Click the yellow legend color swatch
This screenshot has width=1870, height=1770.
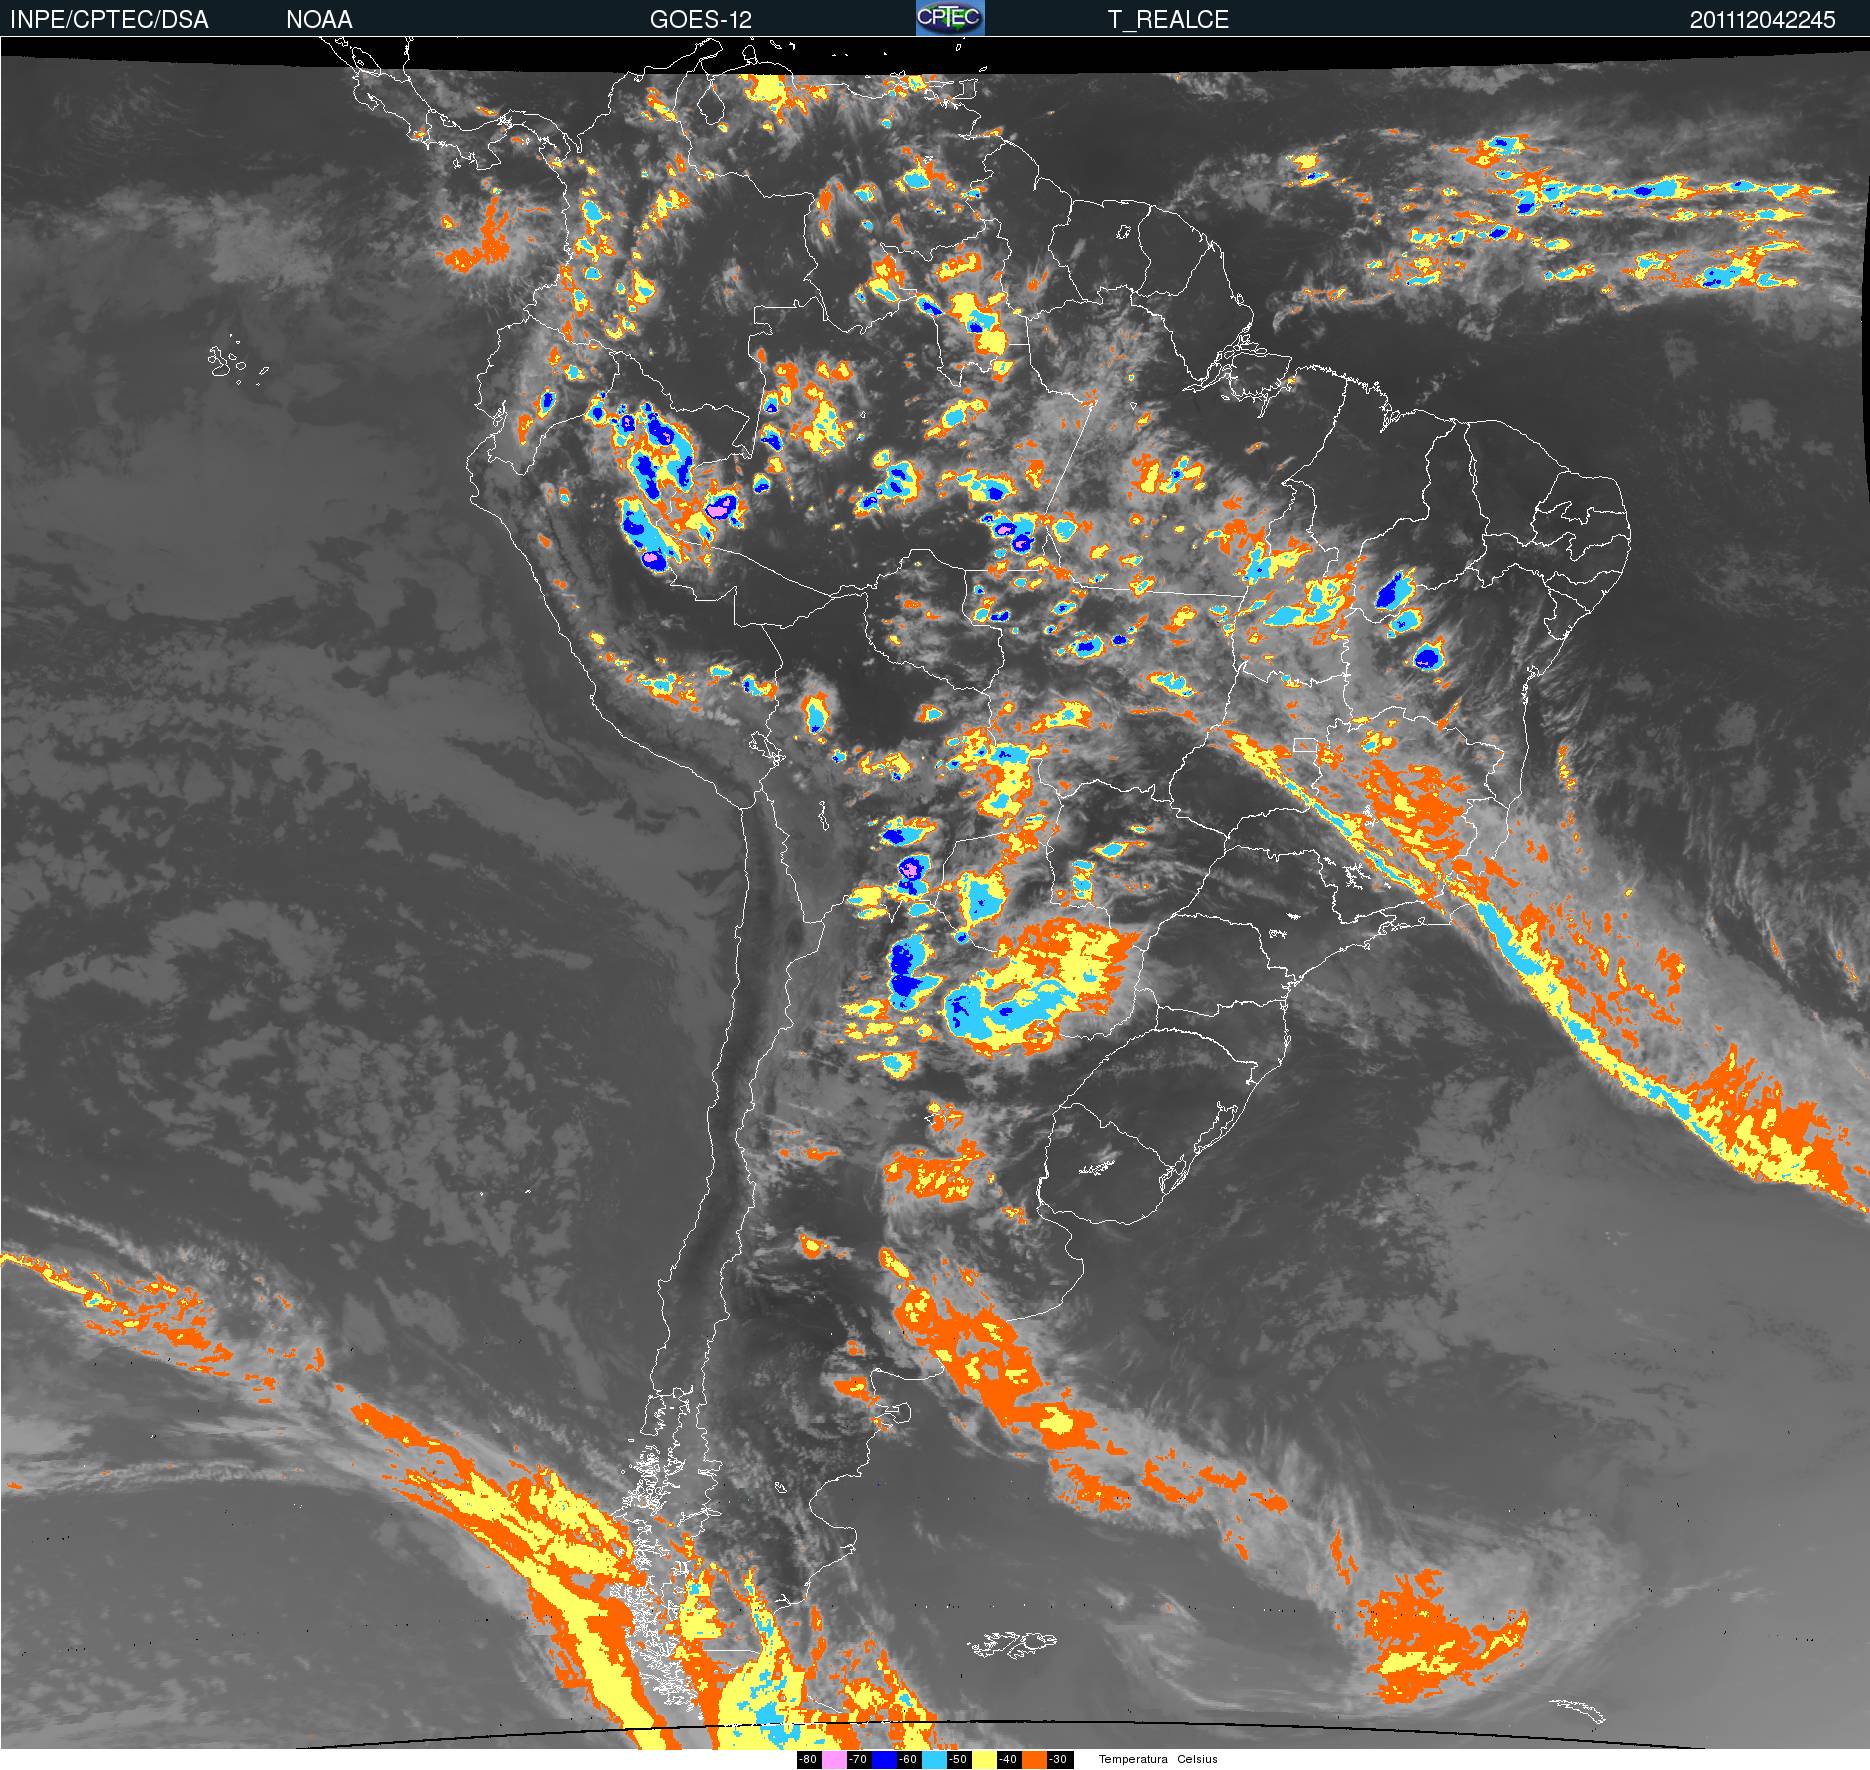tap(984, 1759)
